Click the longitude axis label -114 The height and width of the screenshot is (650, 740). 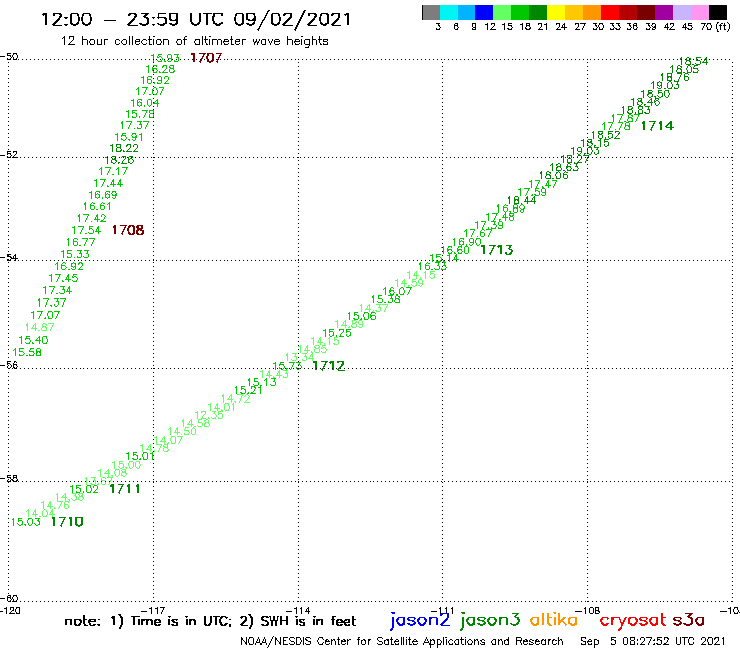[300, 611]
